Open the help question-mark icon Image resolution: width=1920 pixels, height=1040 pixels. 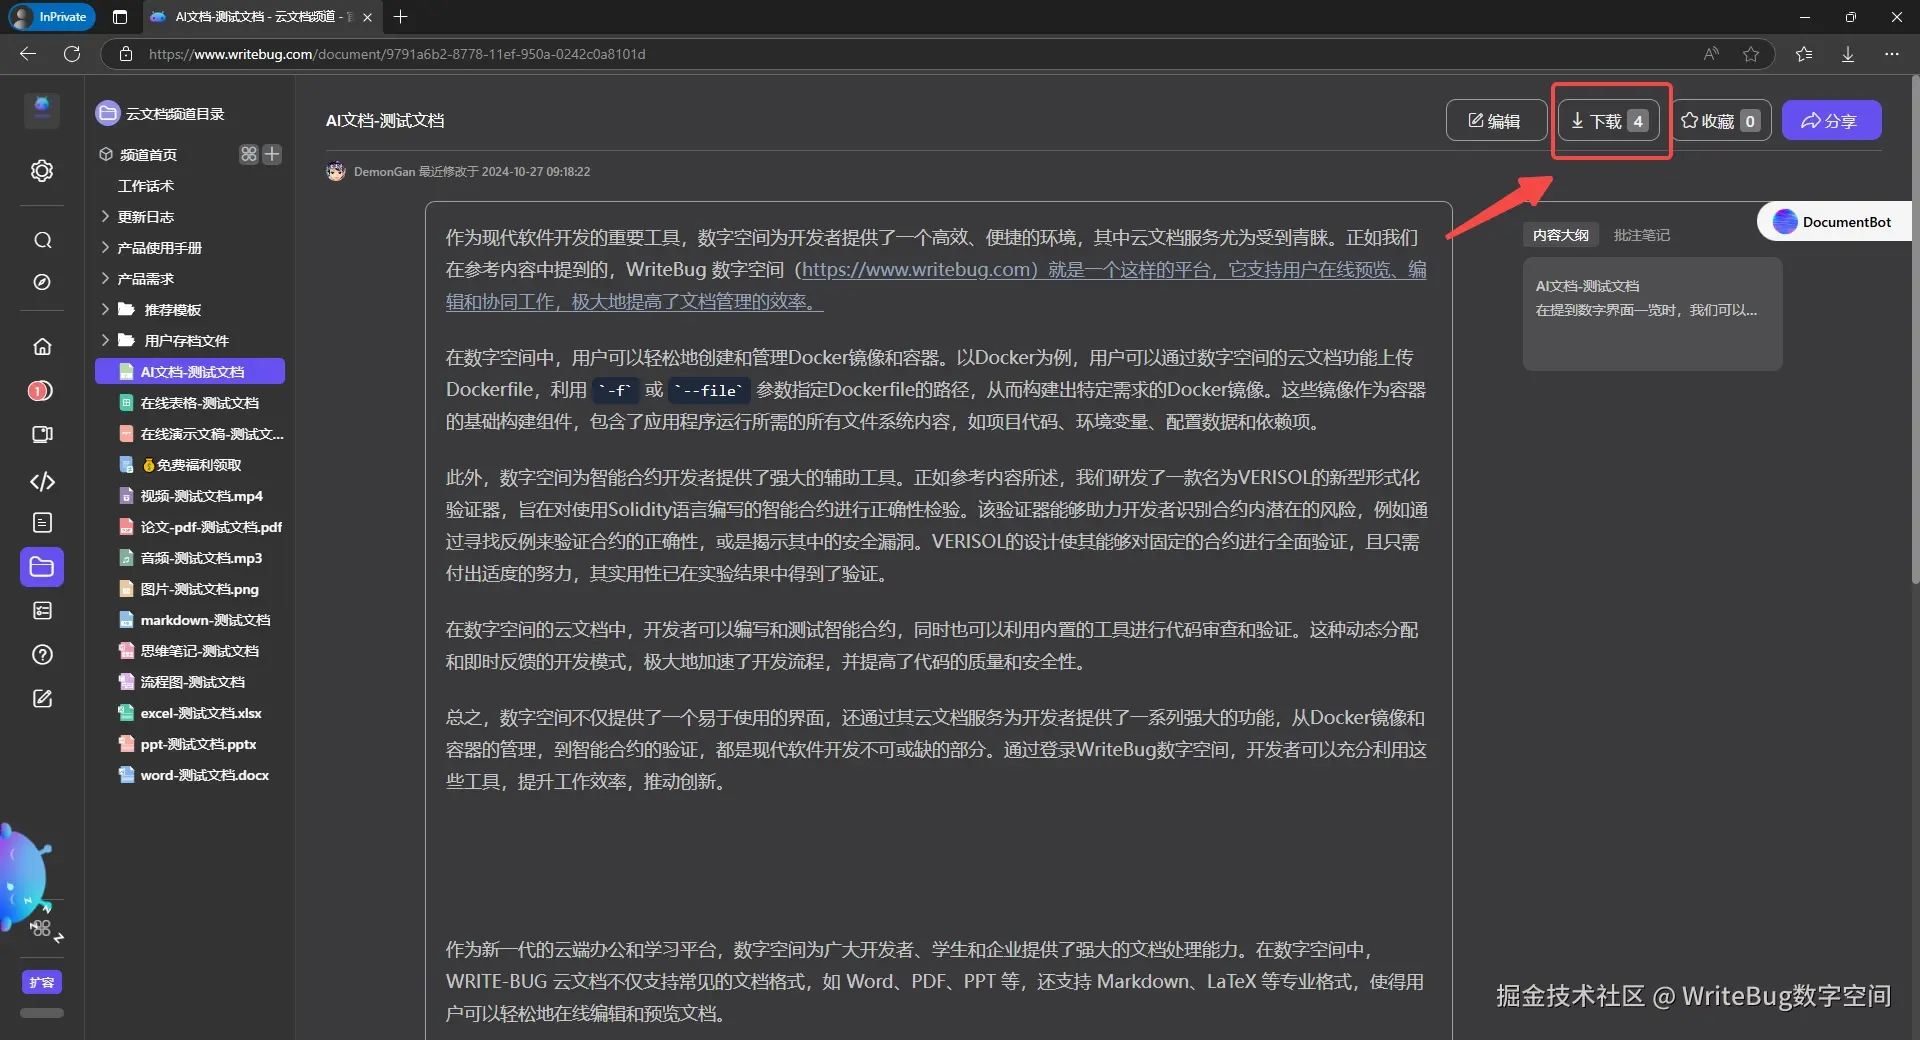(41, 654)
